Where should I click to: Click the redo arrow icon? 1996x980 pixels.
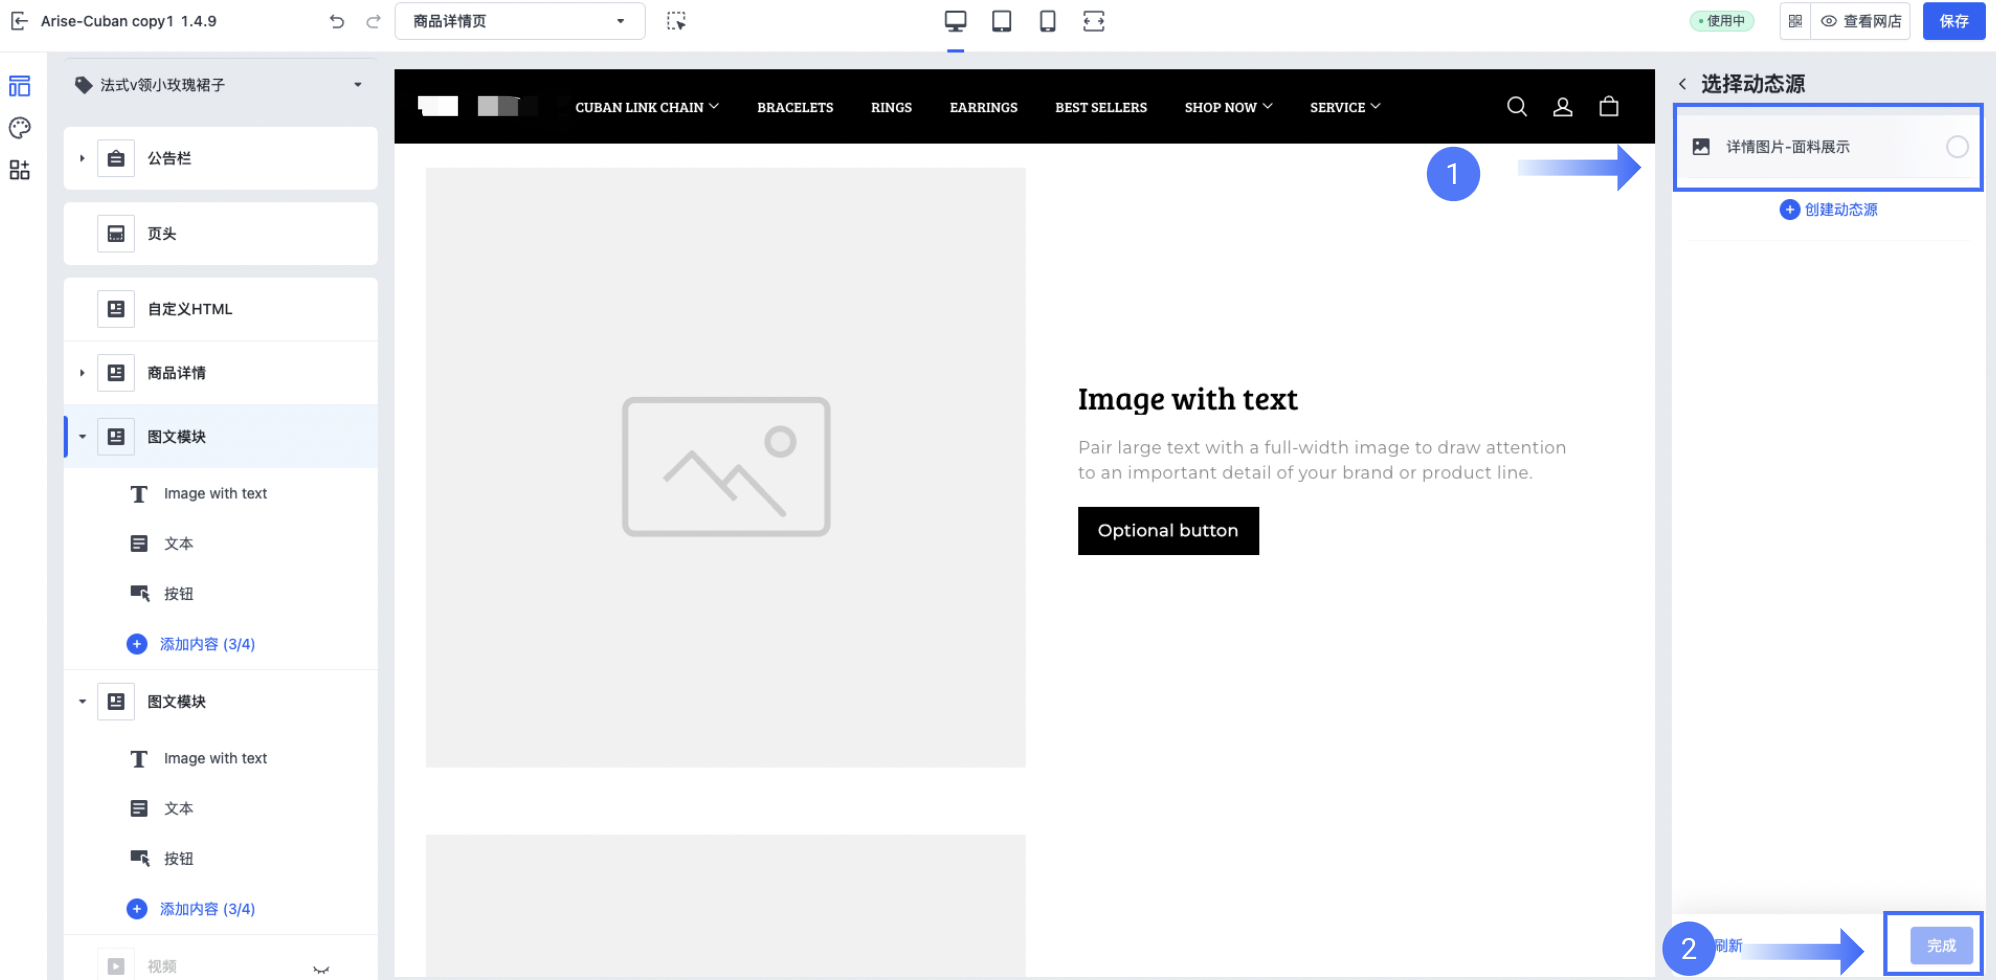tap(373, 21)
